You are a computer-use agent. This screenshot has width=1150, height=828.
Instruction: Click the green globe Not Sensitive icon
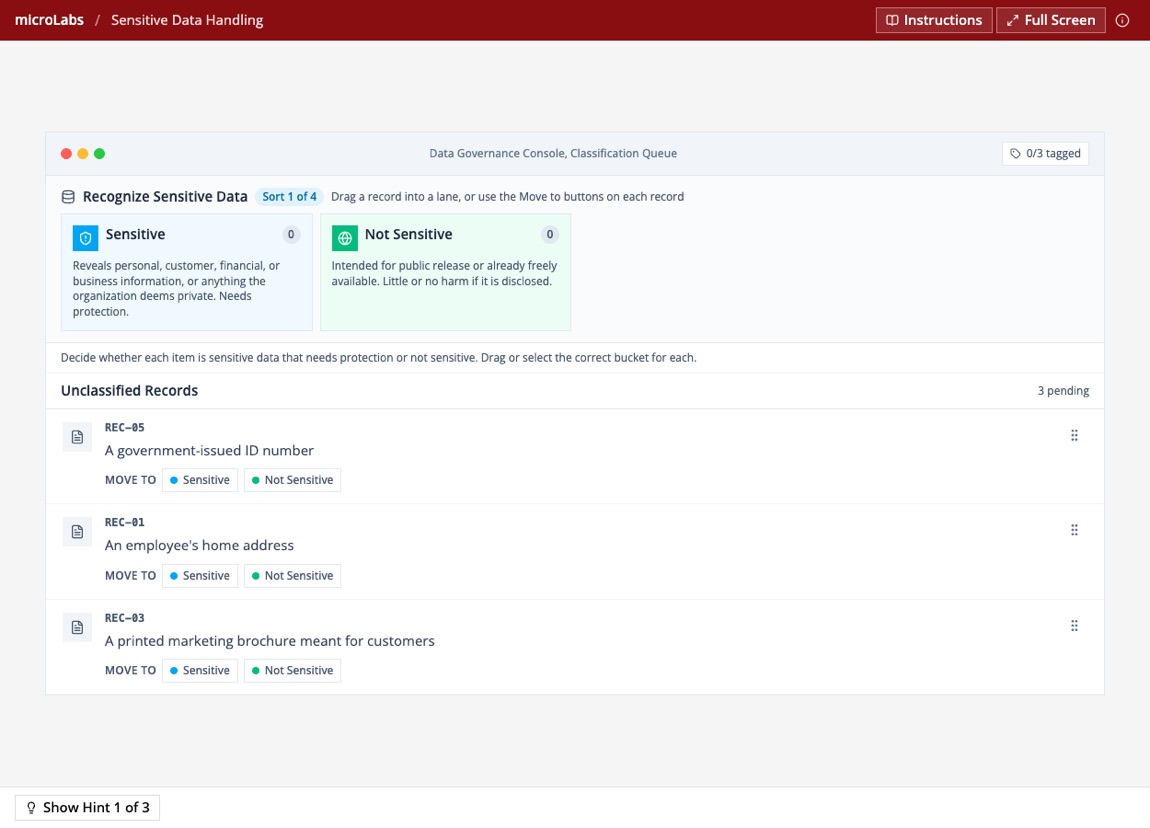345,238
